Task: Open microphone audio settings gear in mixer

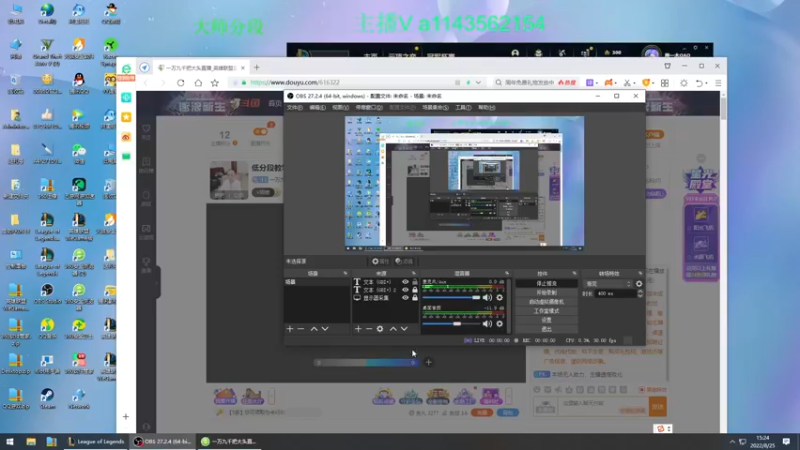Action: click(499, 297)
